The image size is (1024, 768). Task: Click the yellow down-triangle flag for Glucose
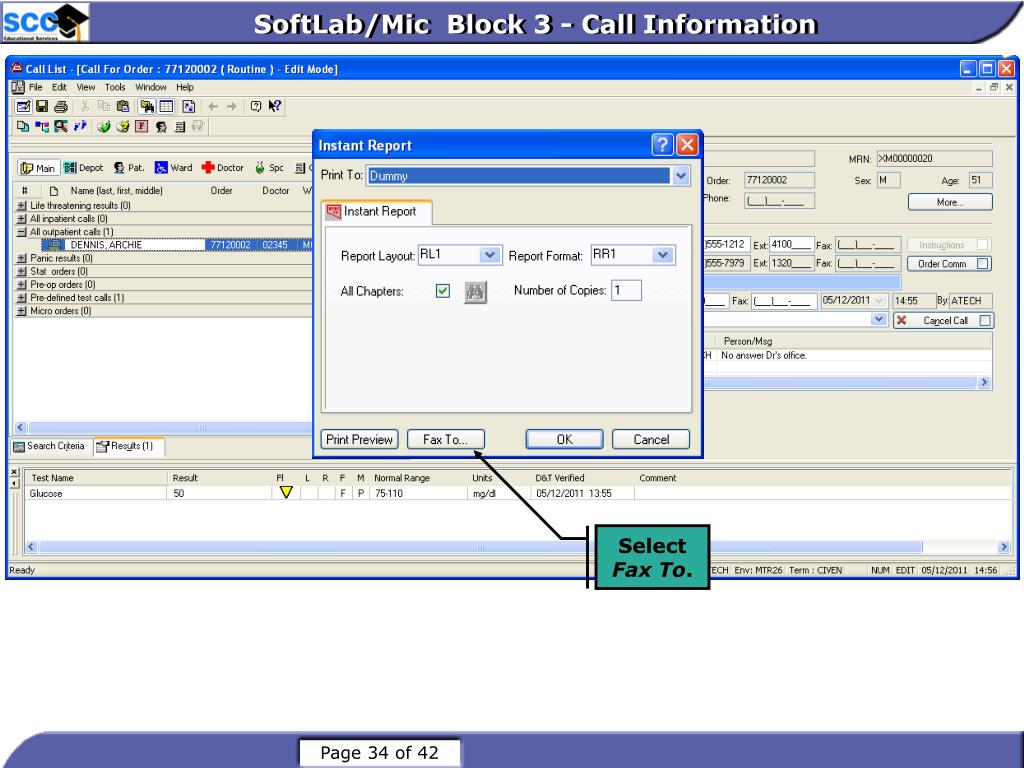click(x=286, y=492)
